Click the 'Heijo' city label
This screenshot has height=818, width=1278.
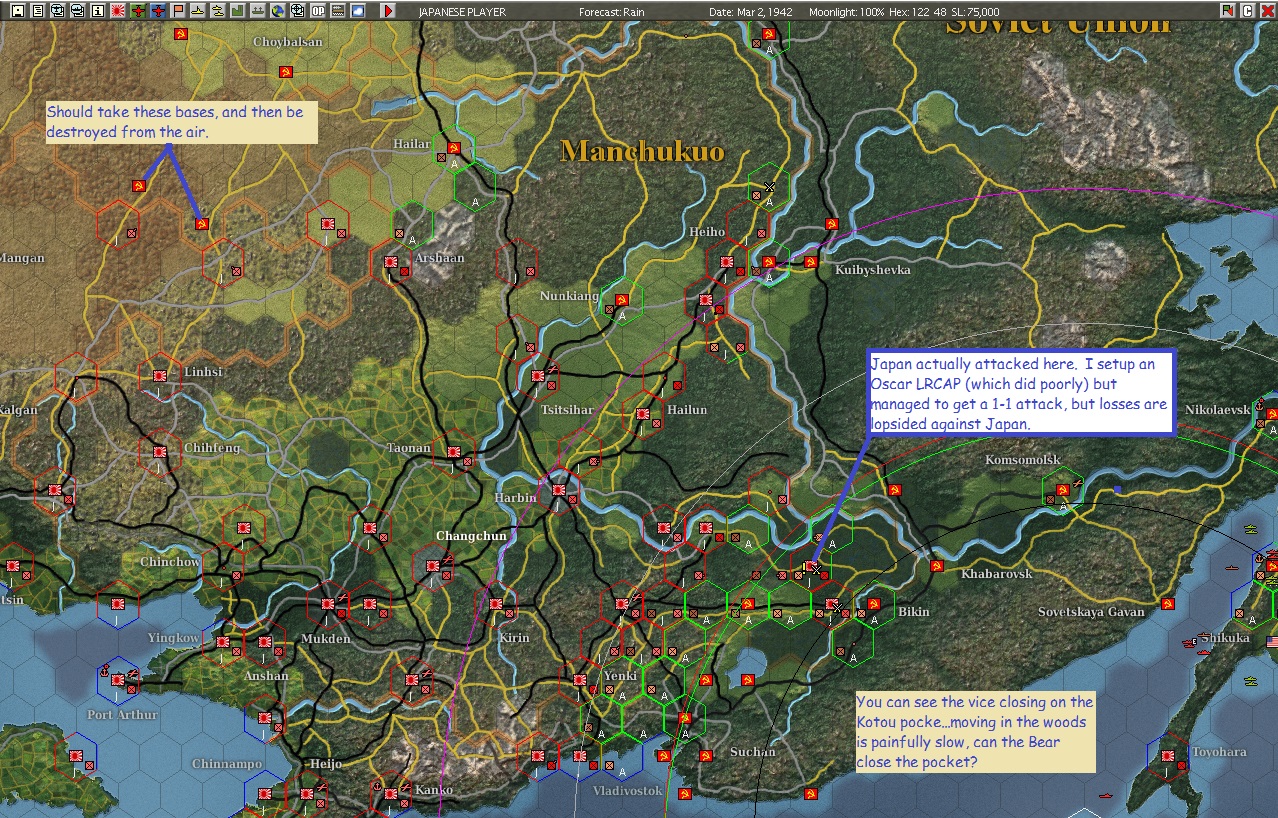click(x=325, y=764)
